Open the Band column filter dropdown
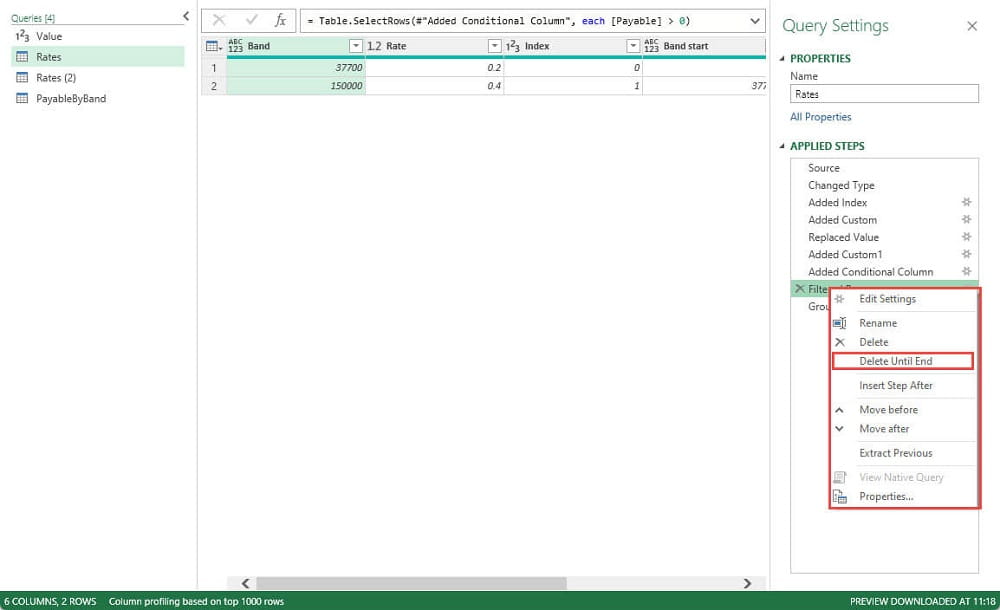This screenshot has width=1000, height=610. click(x=355, y=46)
